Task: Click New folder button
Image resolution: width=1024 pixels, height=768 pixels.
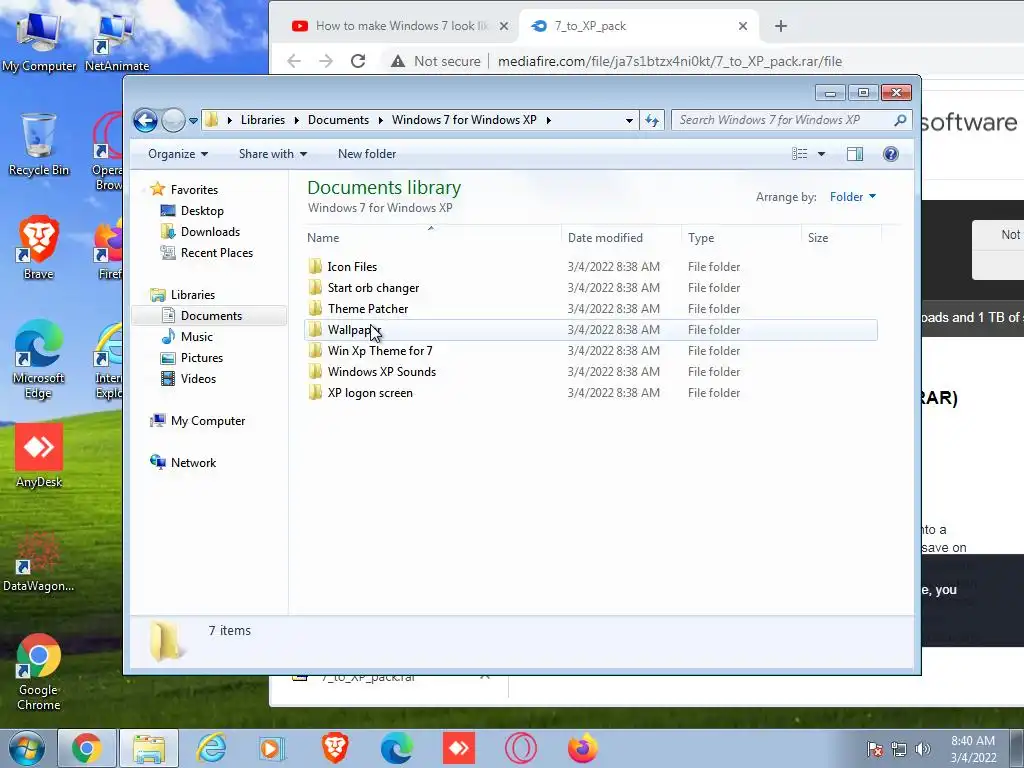Action: (x=366, y=154)
